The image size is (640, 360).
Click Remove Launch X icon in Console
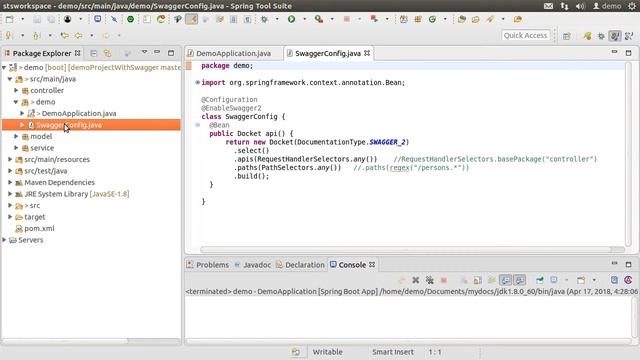click(416, 280)
